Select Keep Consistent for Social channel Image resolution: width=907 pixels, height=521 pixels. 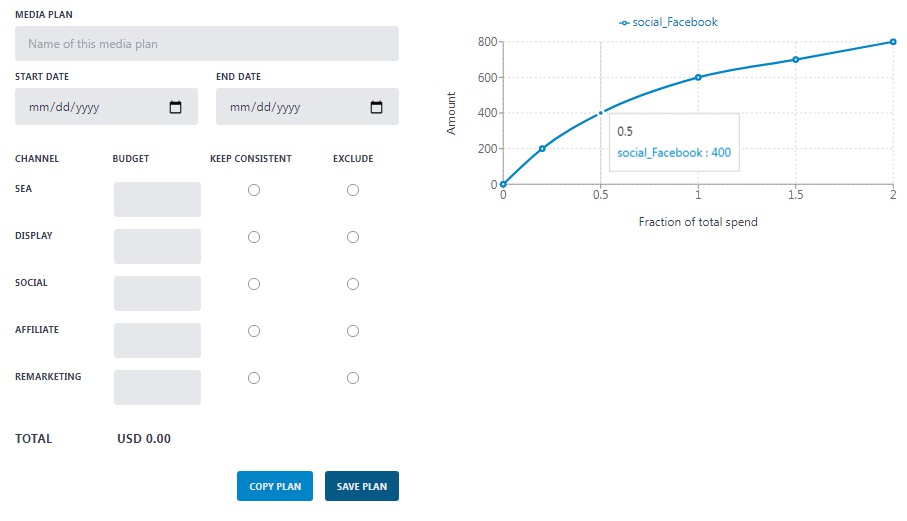(x=254, y=284)
